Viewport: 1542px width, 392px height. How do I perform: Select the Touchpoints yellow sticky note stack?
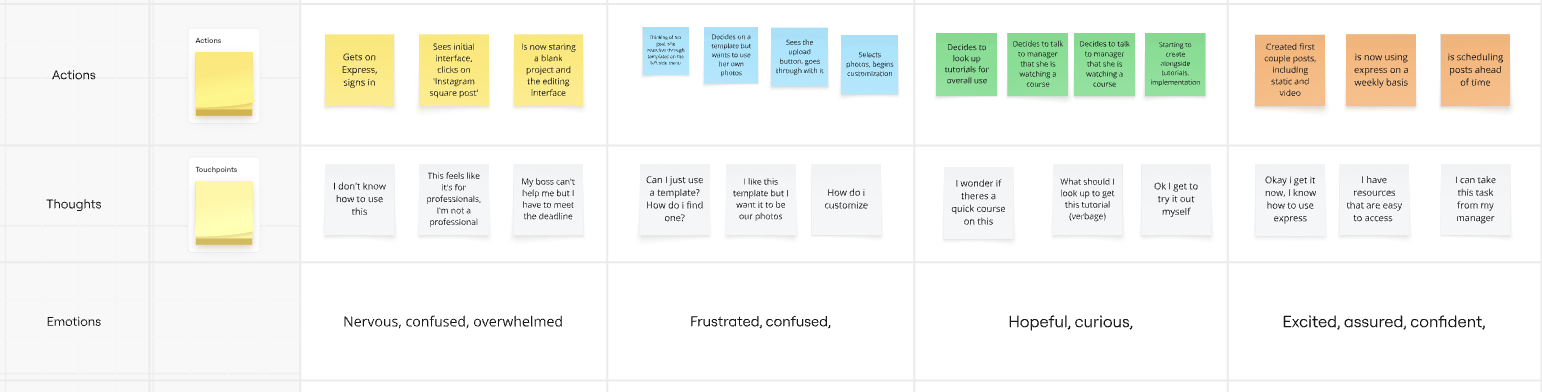point(224,212)
